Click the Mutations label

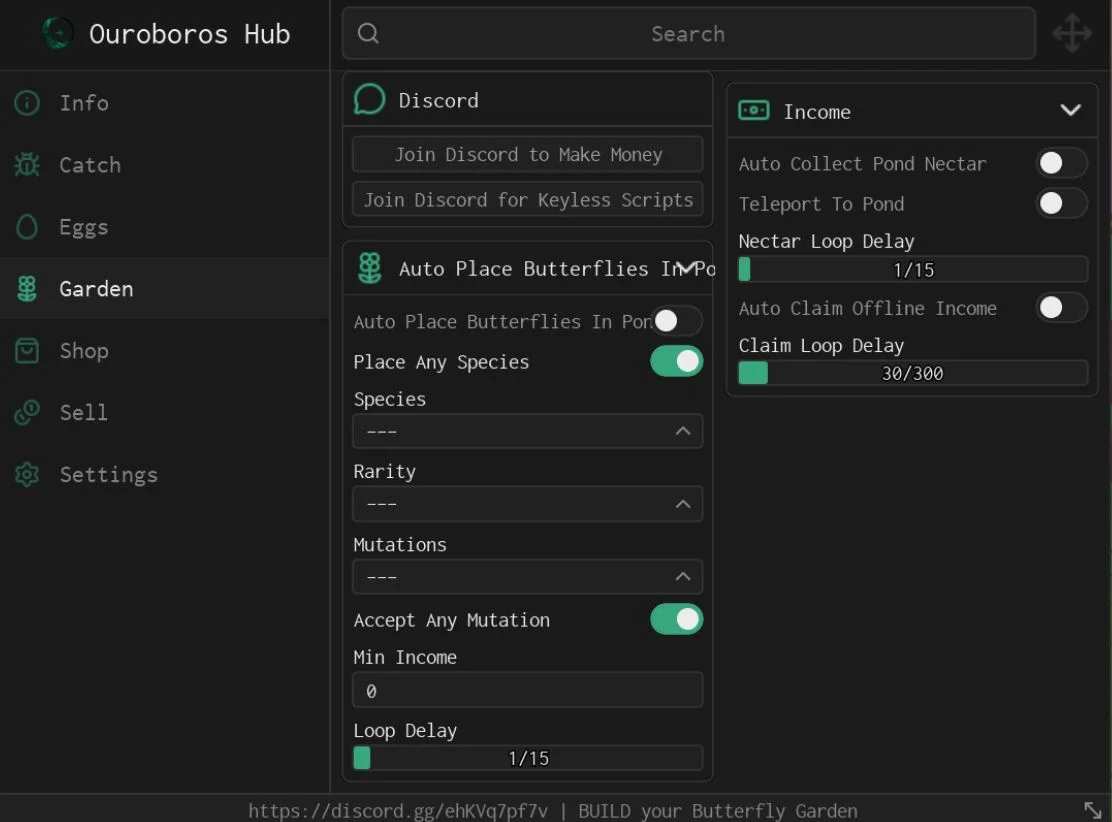(400, 545)
